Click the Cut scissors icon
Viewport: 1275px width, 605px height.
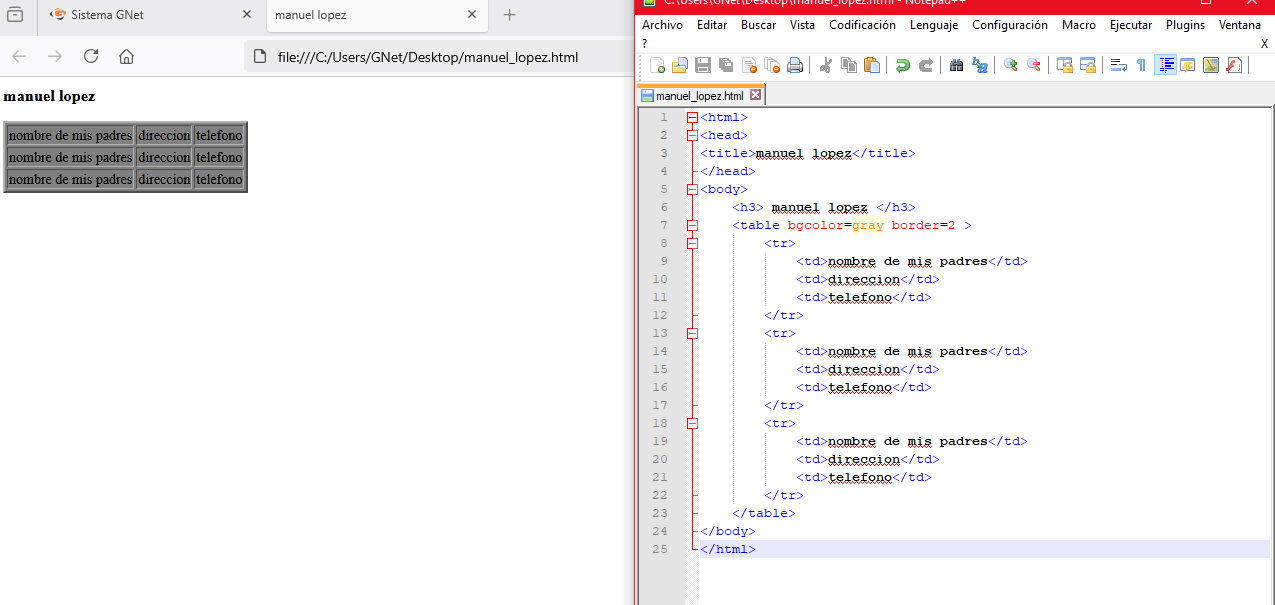click(826, 65)
